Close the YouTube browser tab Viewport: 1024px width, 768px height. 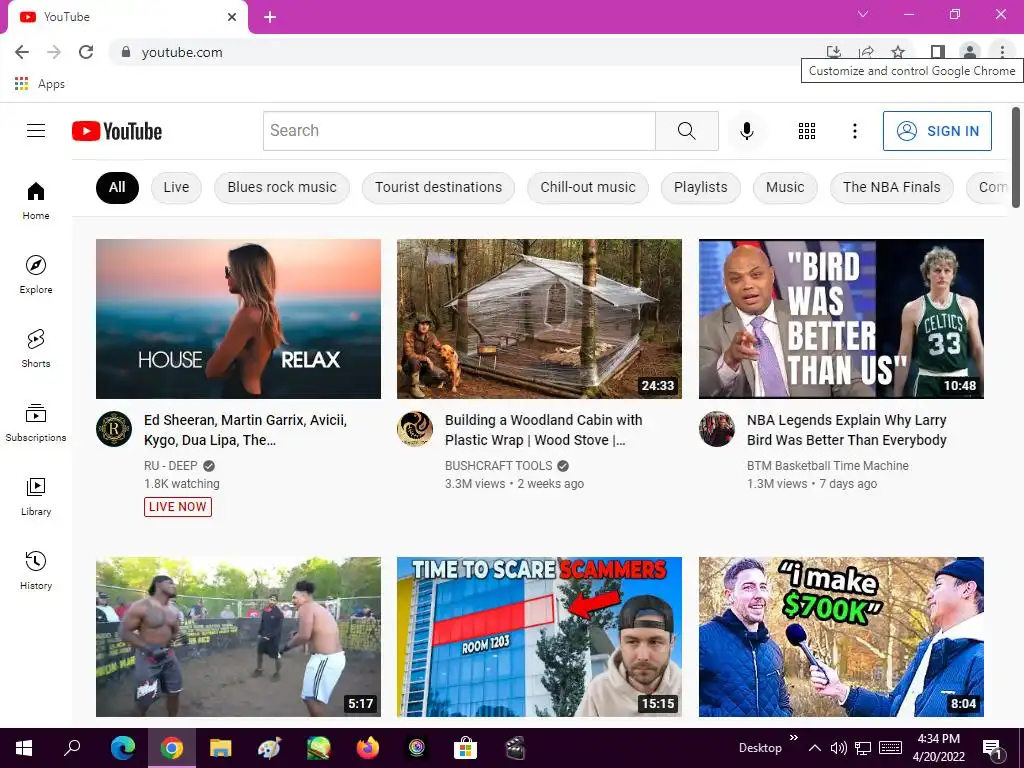click(232, 17)
